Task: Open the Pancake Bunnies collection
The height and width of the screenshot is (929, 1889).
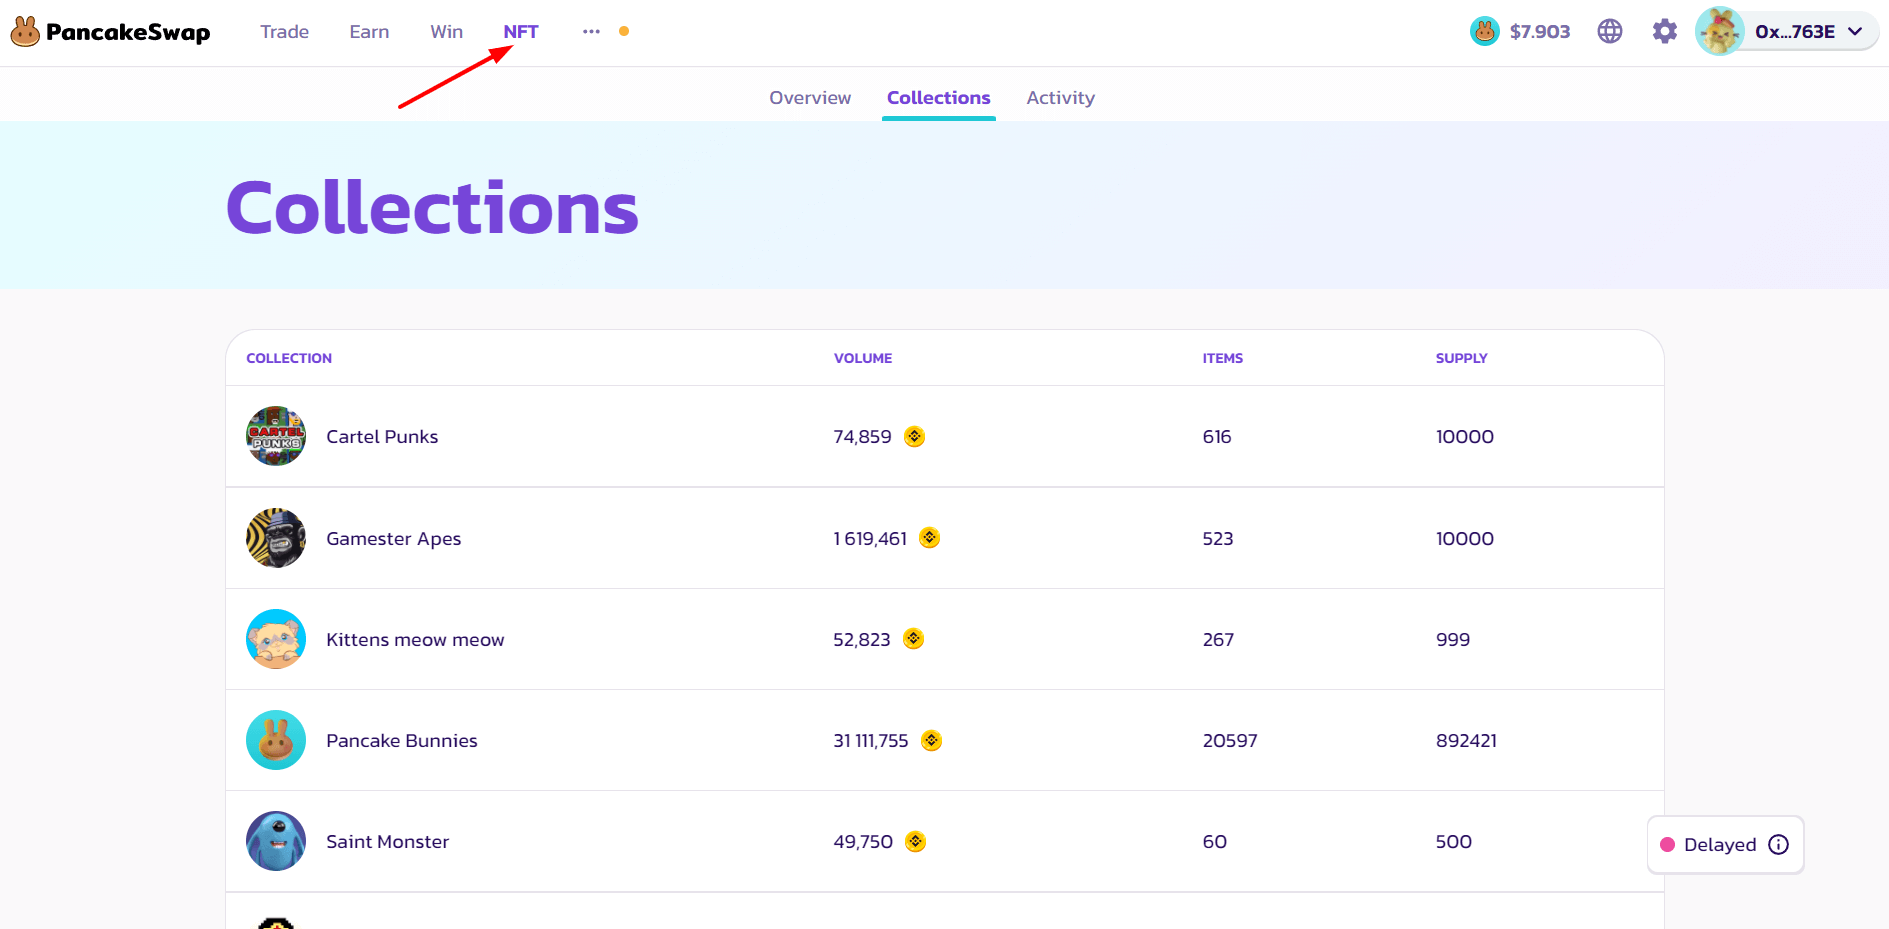Action: (x=402, y=741)
